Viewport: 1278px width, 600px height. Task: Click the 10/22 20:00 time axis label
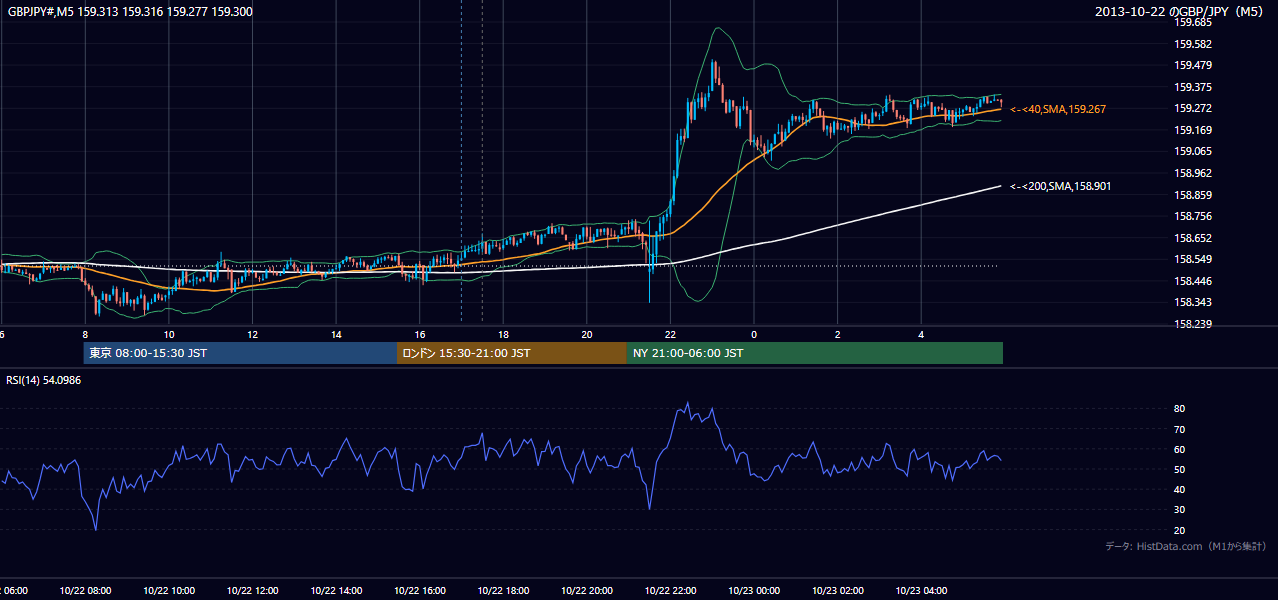[586, 590]
